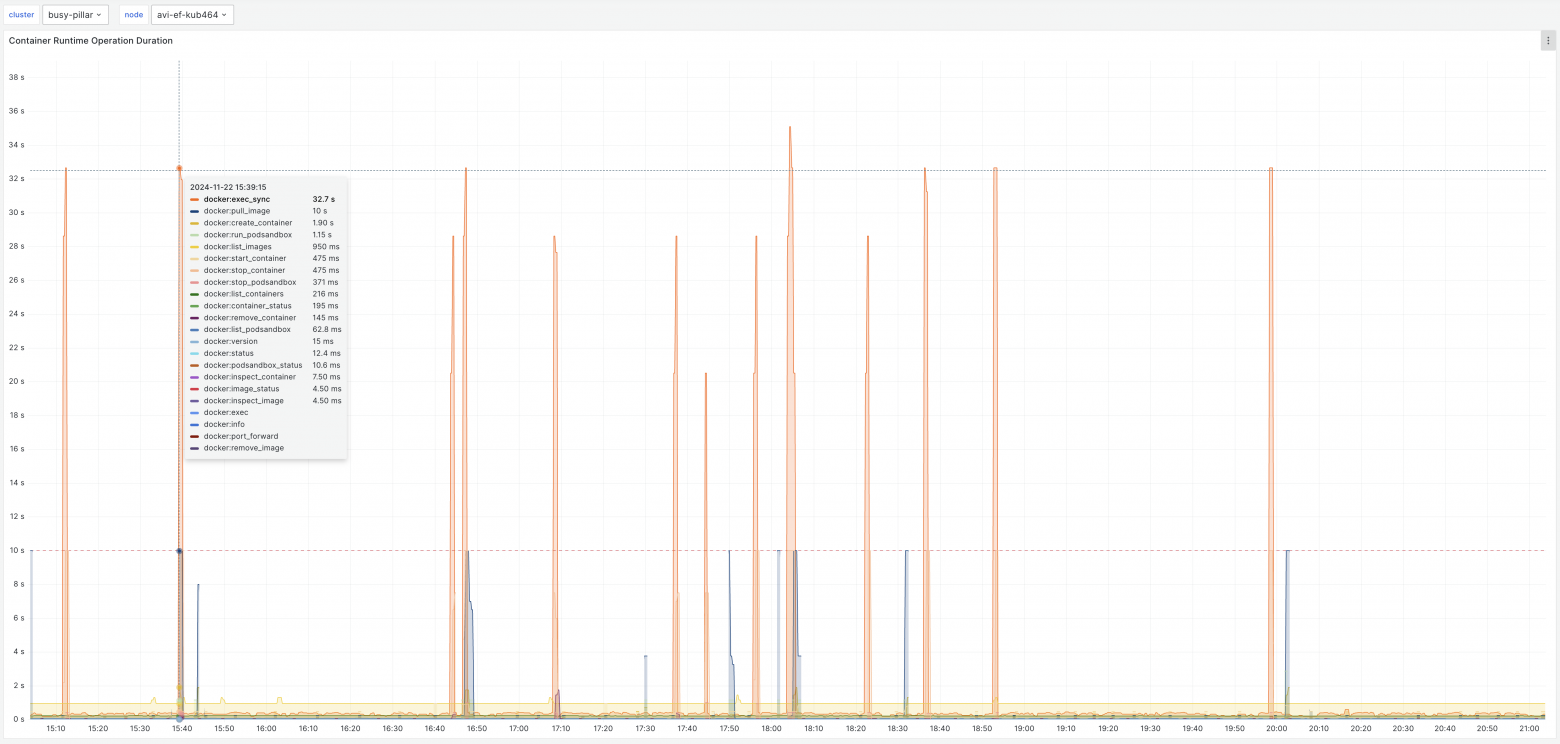Image resolution: width=1560 pixels, height=744 pixels.
Task: Click the docker:pull_image tooltip label
Action: pos(237,211)
